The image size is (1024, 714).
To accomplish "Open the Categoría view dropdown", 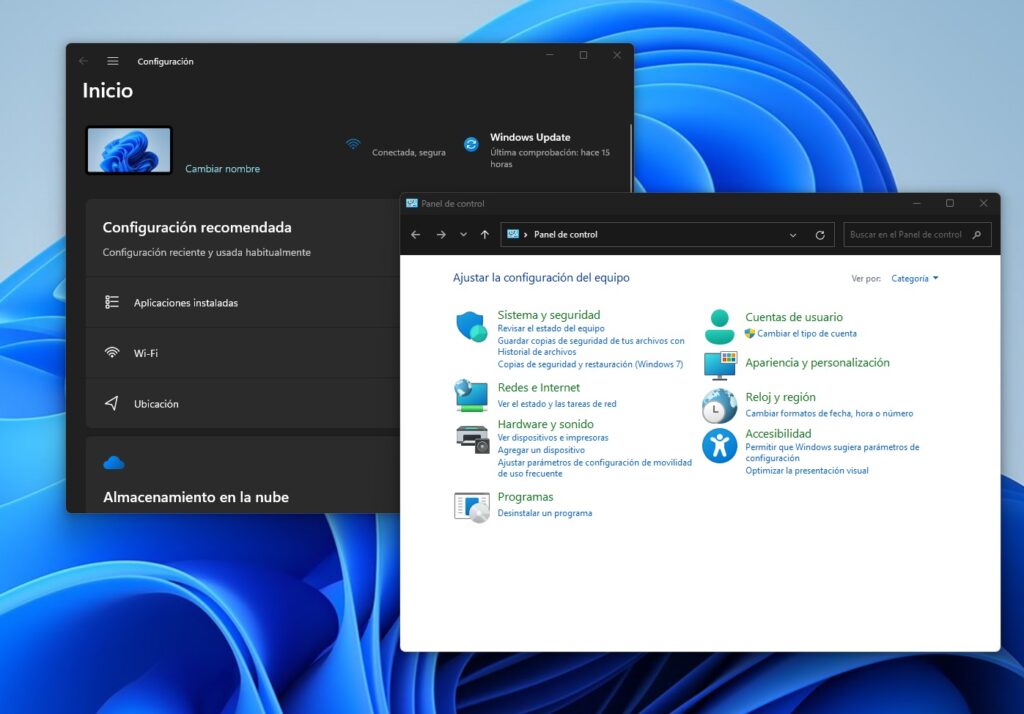I will (914, 278).
